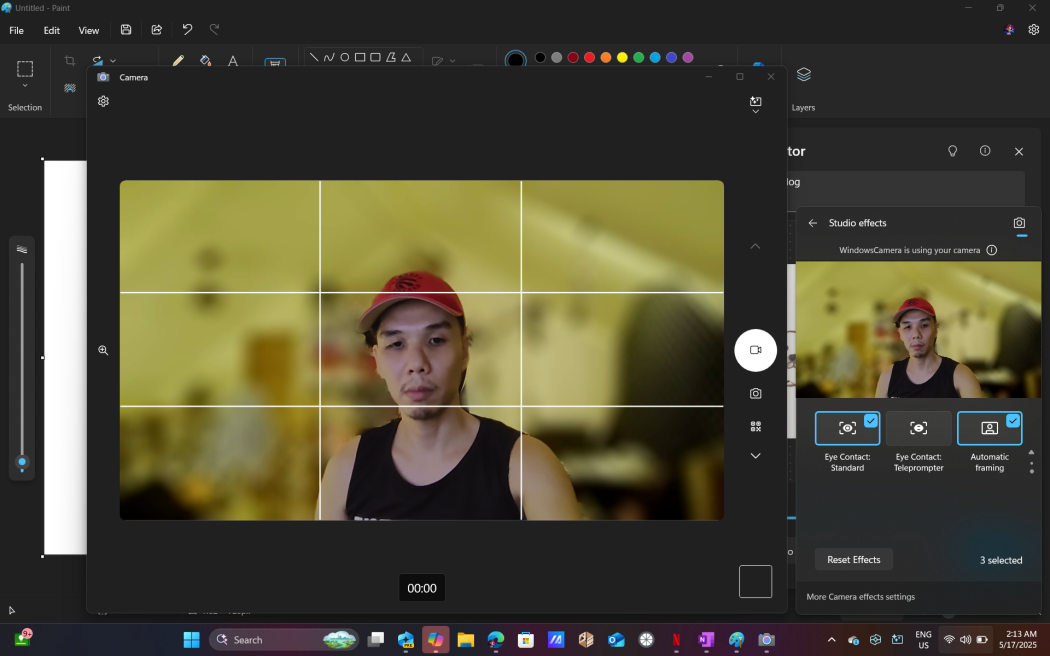Expand the Selection tool dropdown

[x=25, y=86]
